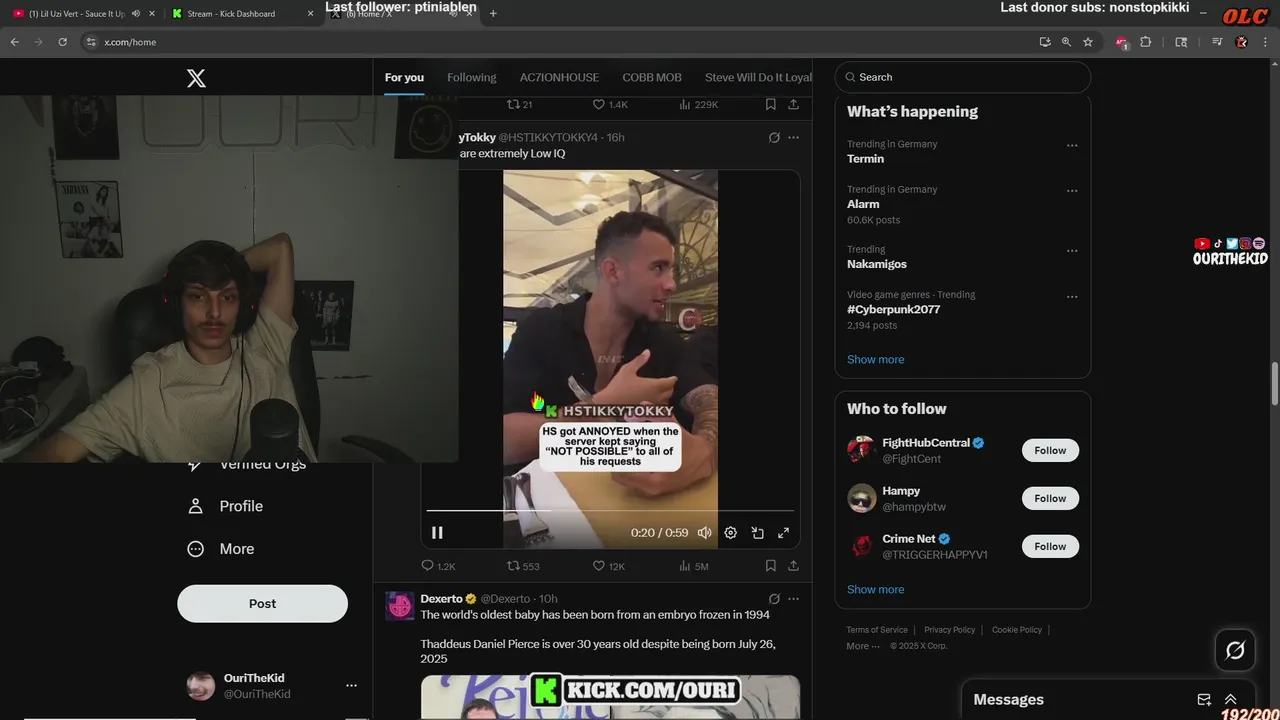
Task: Reload the page
Action: 62,42
